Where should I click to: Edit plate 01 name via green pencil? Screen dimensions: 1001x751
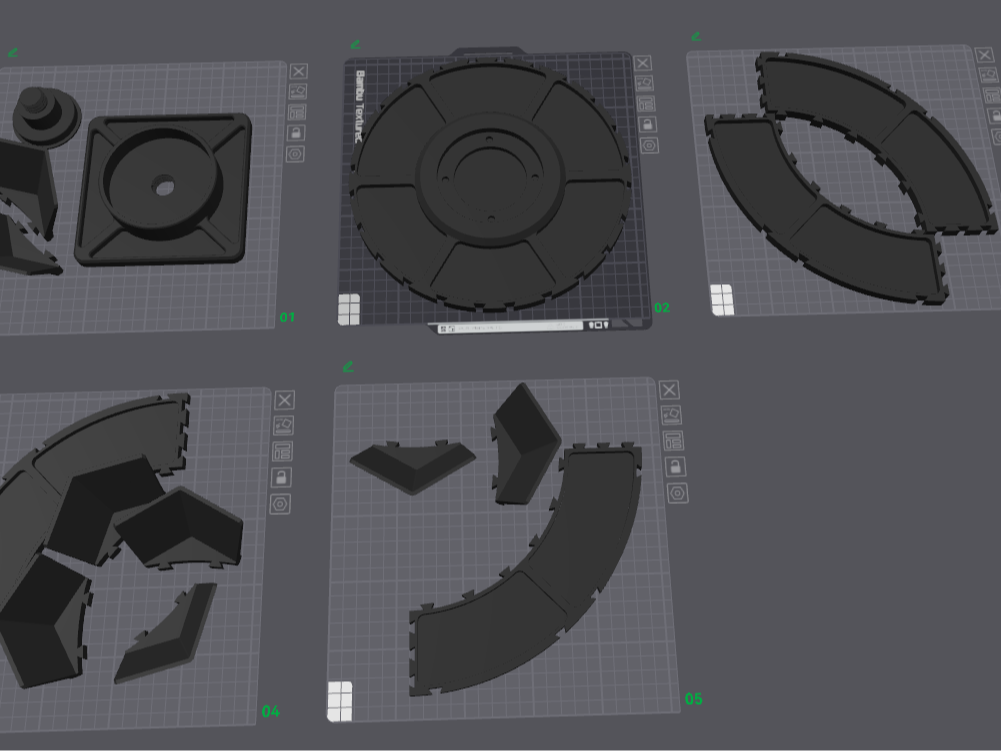(12, 53)
